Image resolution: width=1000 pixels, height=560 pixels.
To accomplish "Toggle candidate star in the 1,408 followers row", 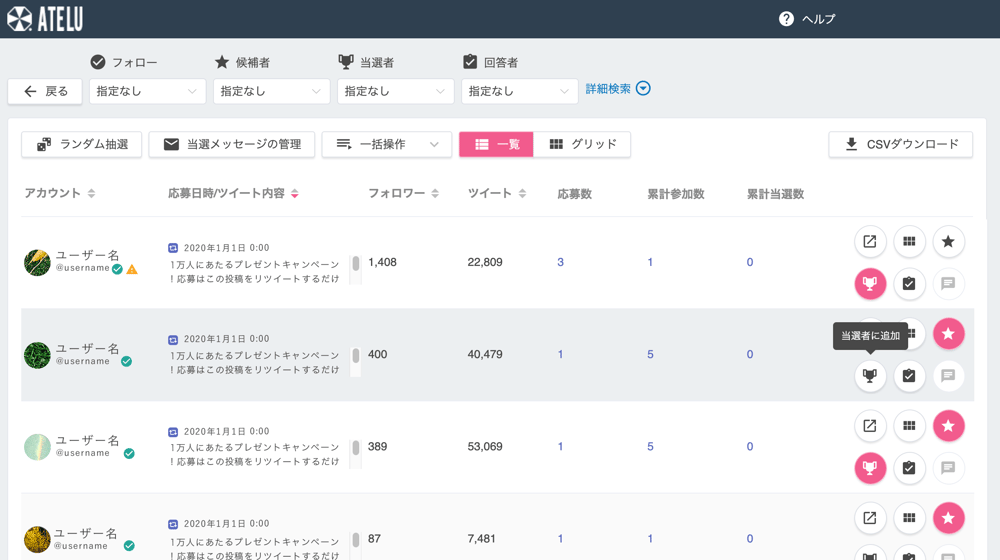I will pos(948,242).
